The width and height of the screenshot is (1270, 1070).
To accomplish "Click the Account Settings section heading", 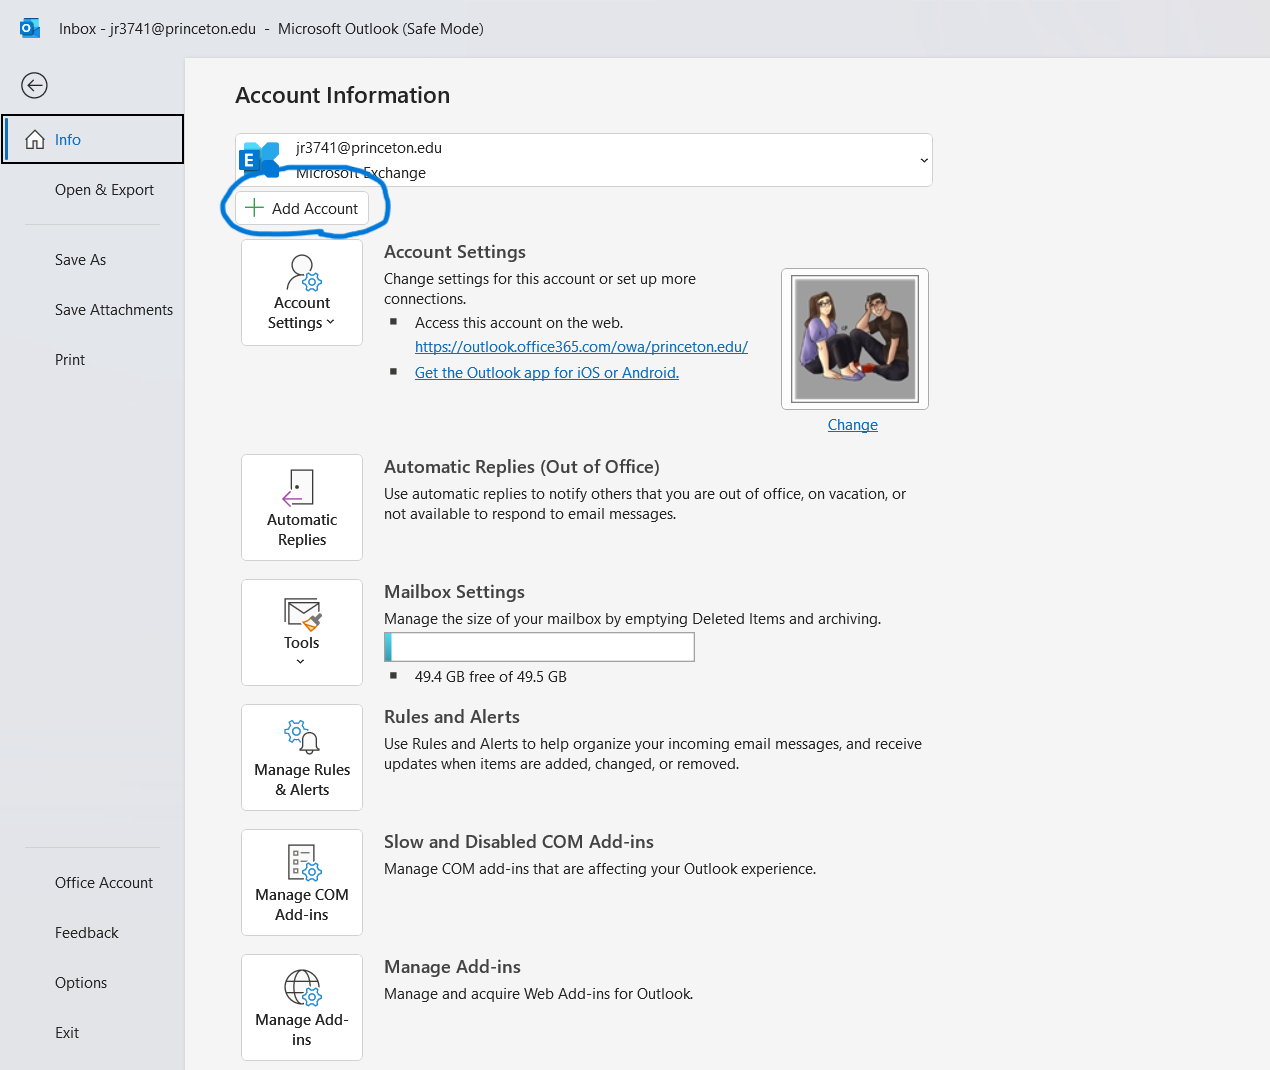I will pos(455,252).
